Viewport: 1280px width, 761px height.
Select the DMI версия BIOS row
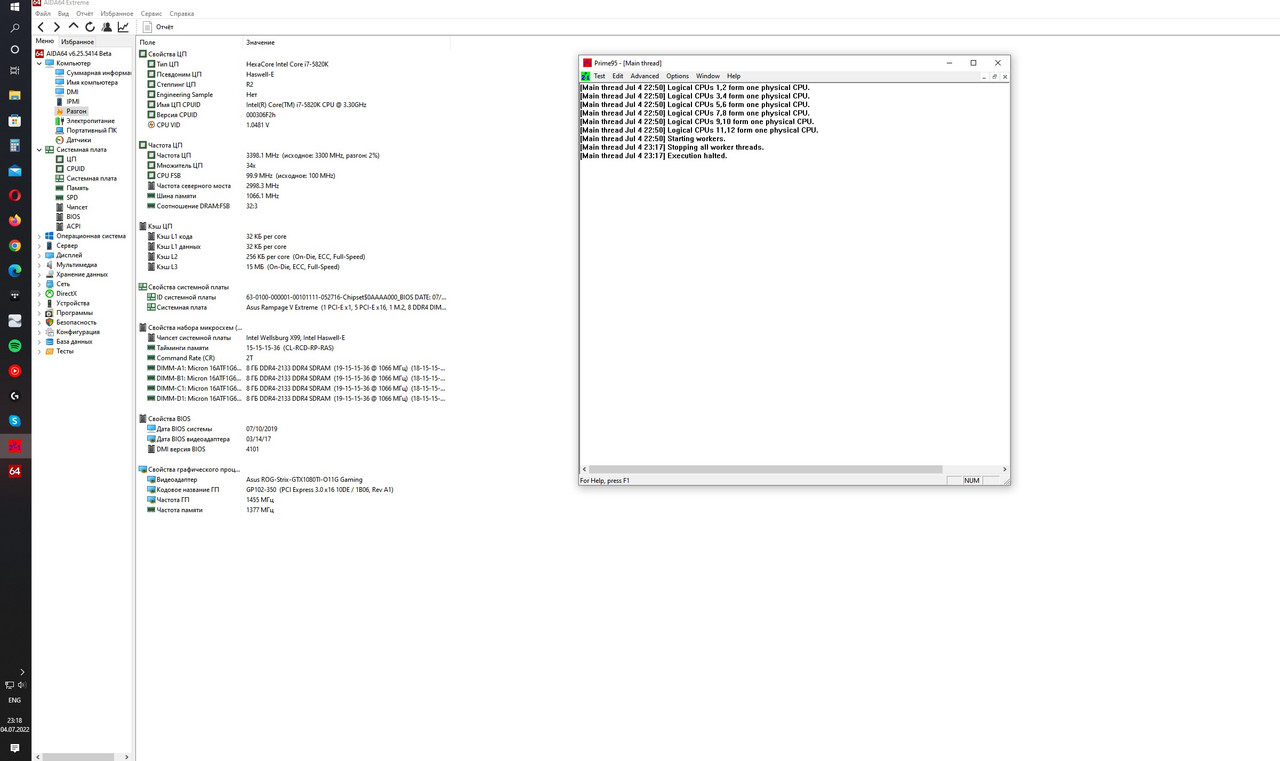pos(293,449)
